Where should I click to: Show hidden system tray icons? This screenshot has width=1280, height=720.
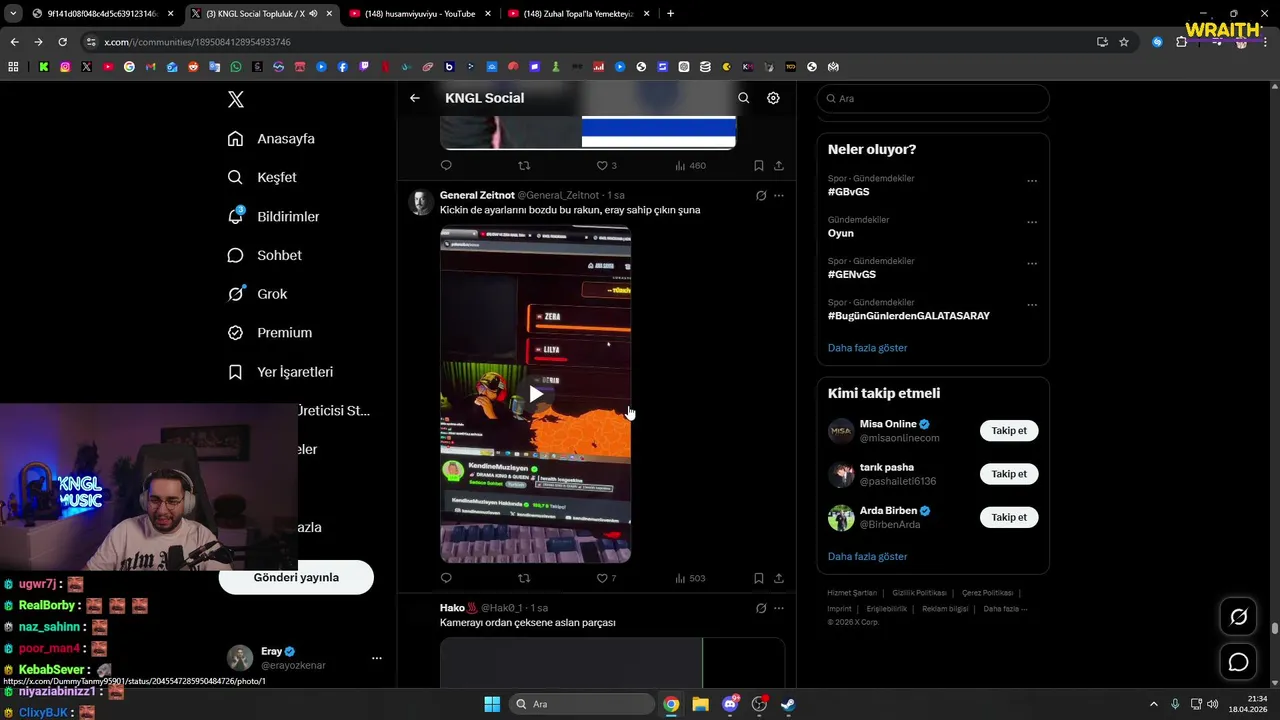(x=1154, y=704)
